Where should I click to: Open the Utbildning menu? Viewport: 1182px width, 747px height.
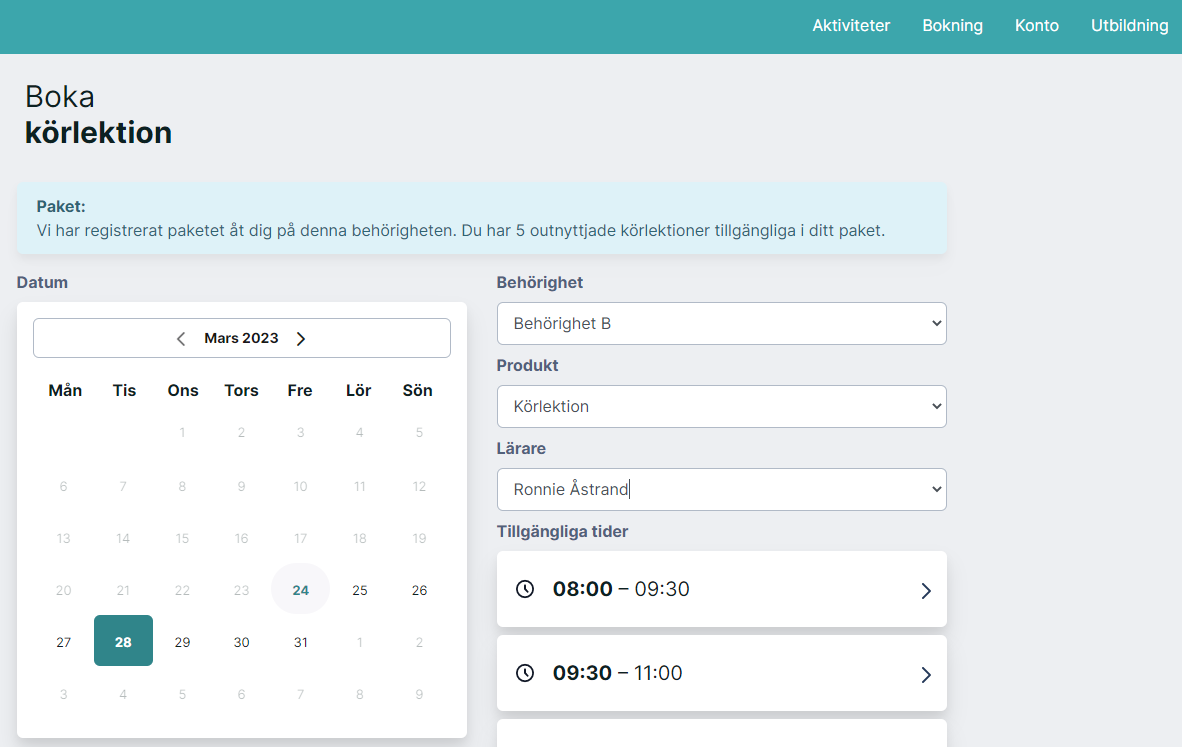click(x=1129, y=26)
